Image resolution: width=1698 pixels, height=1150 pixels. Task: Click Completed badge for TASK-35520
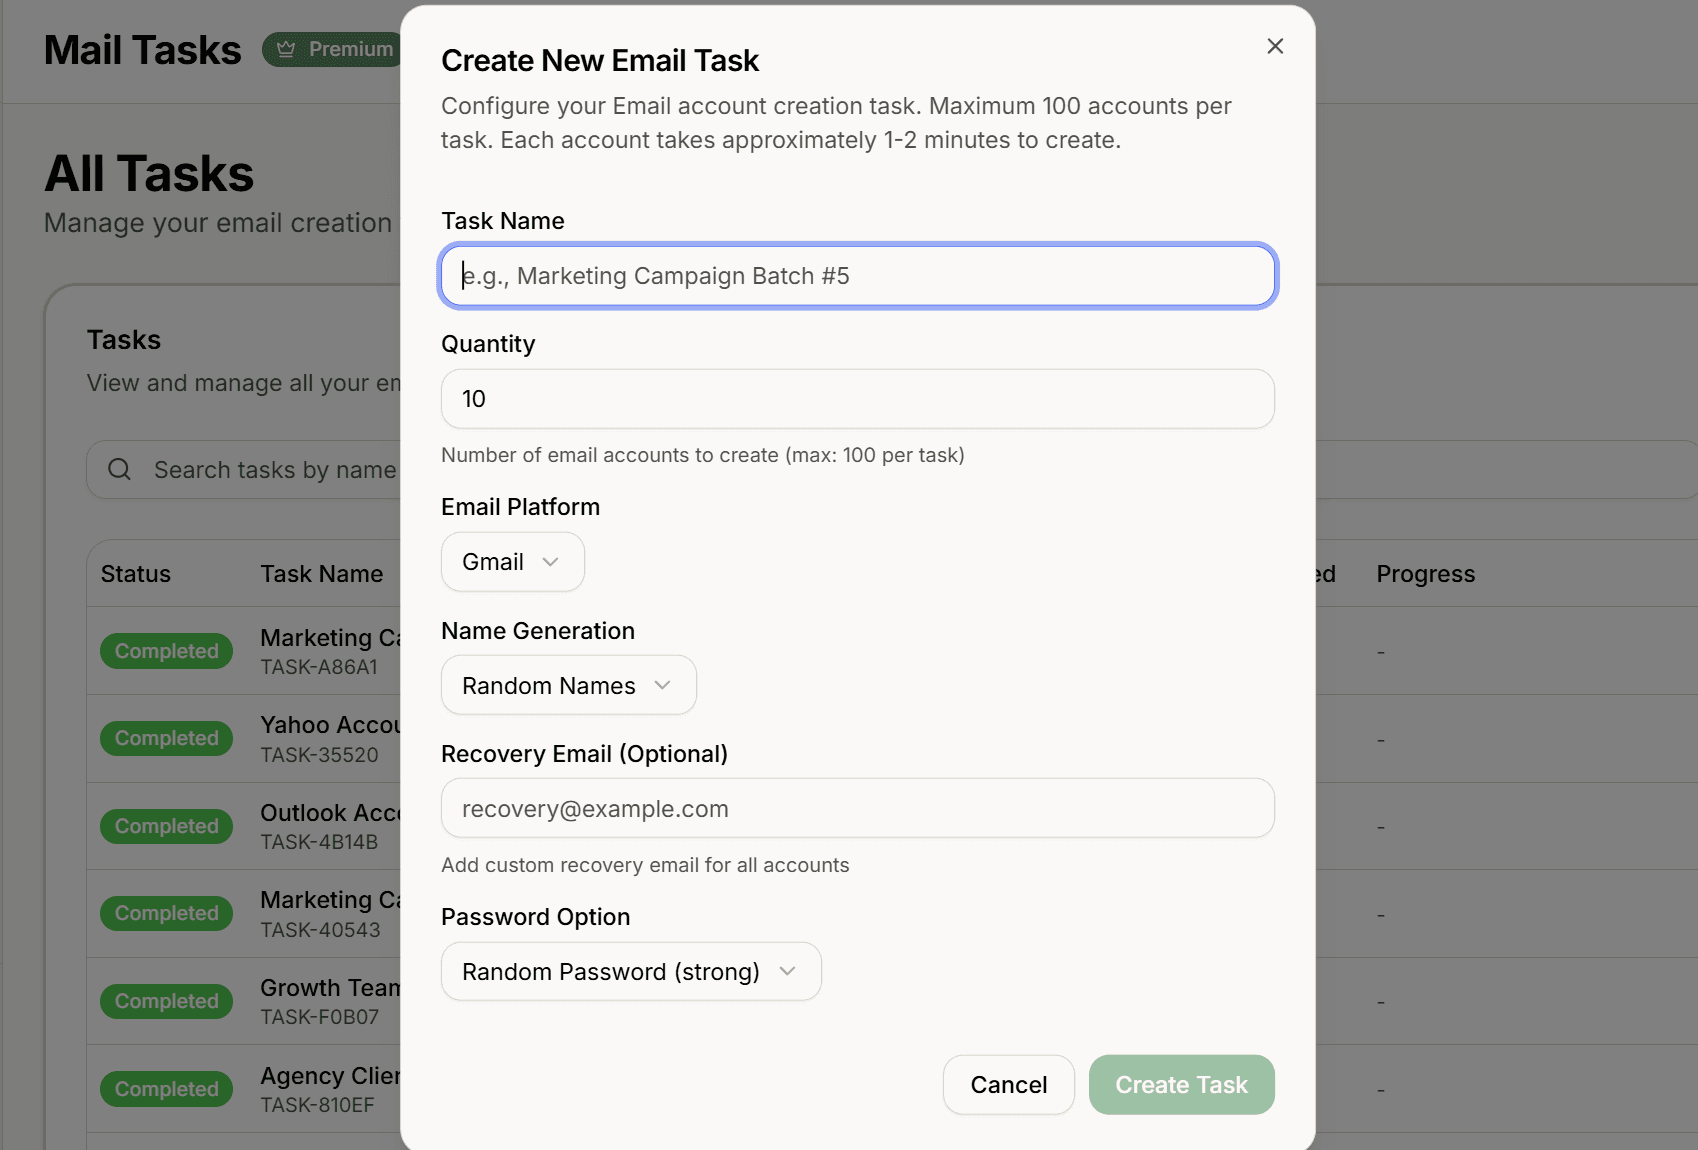(x=167, y=738)
